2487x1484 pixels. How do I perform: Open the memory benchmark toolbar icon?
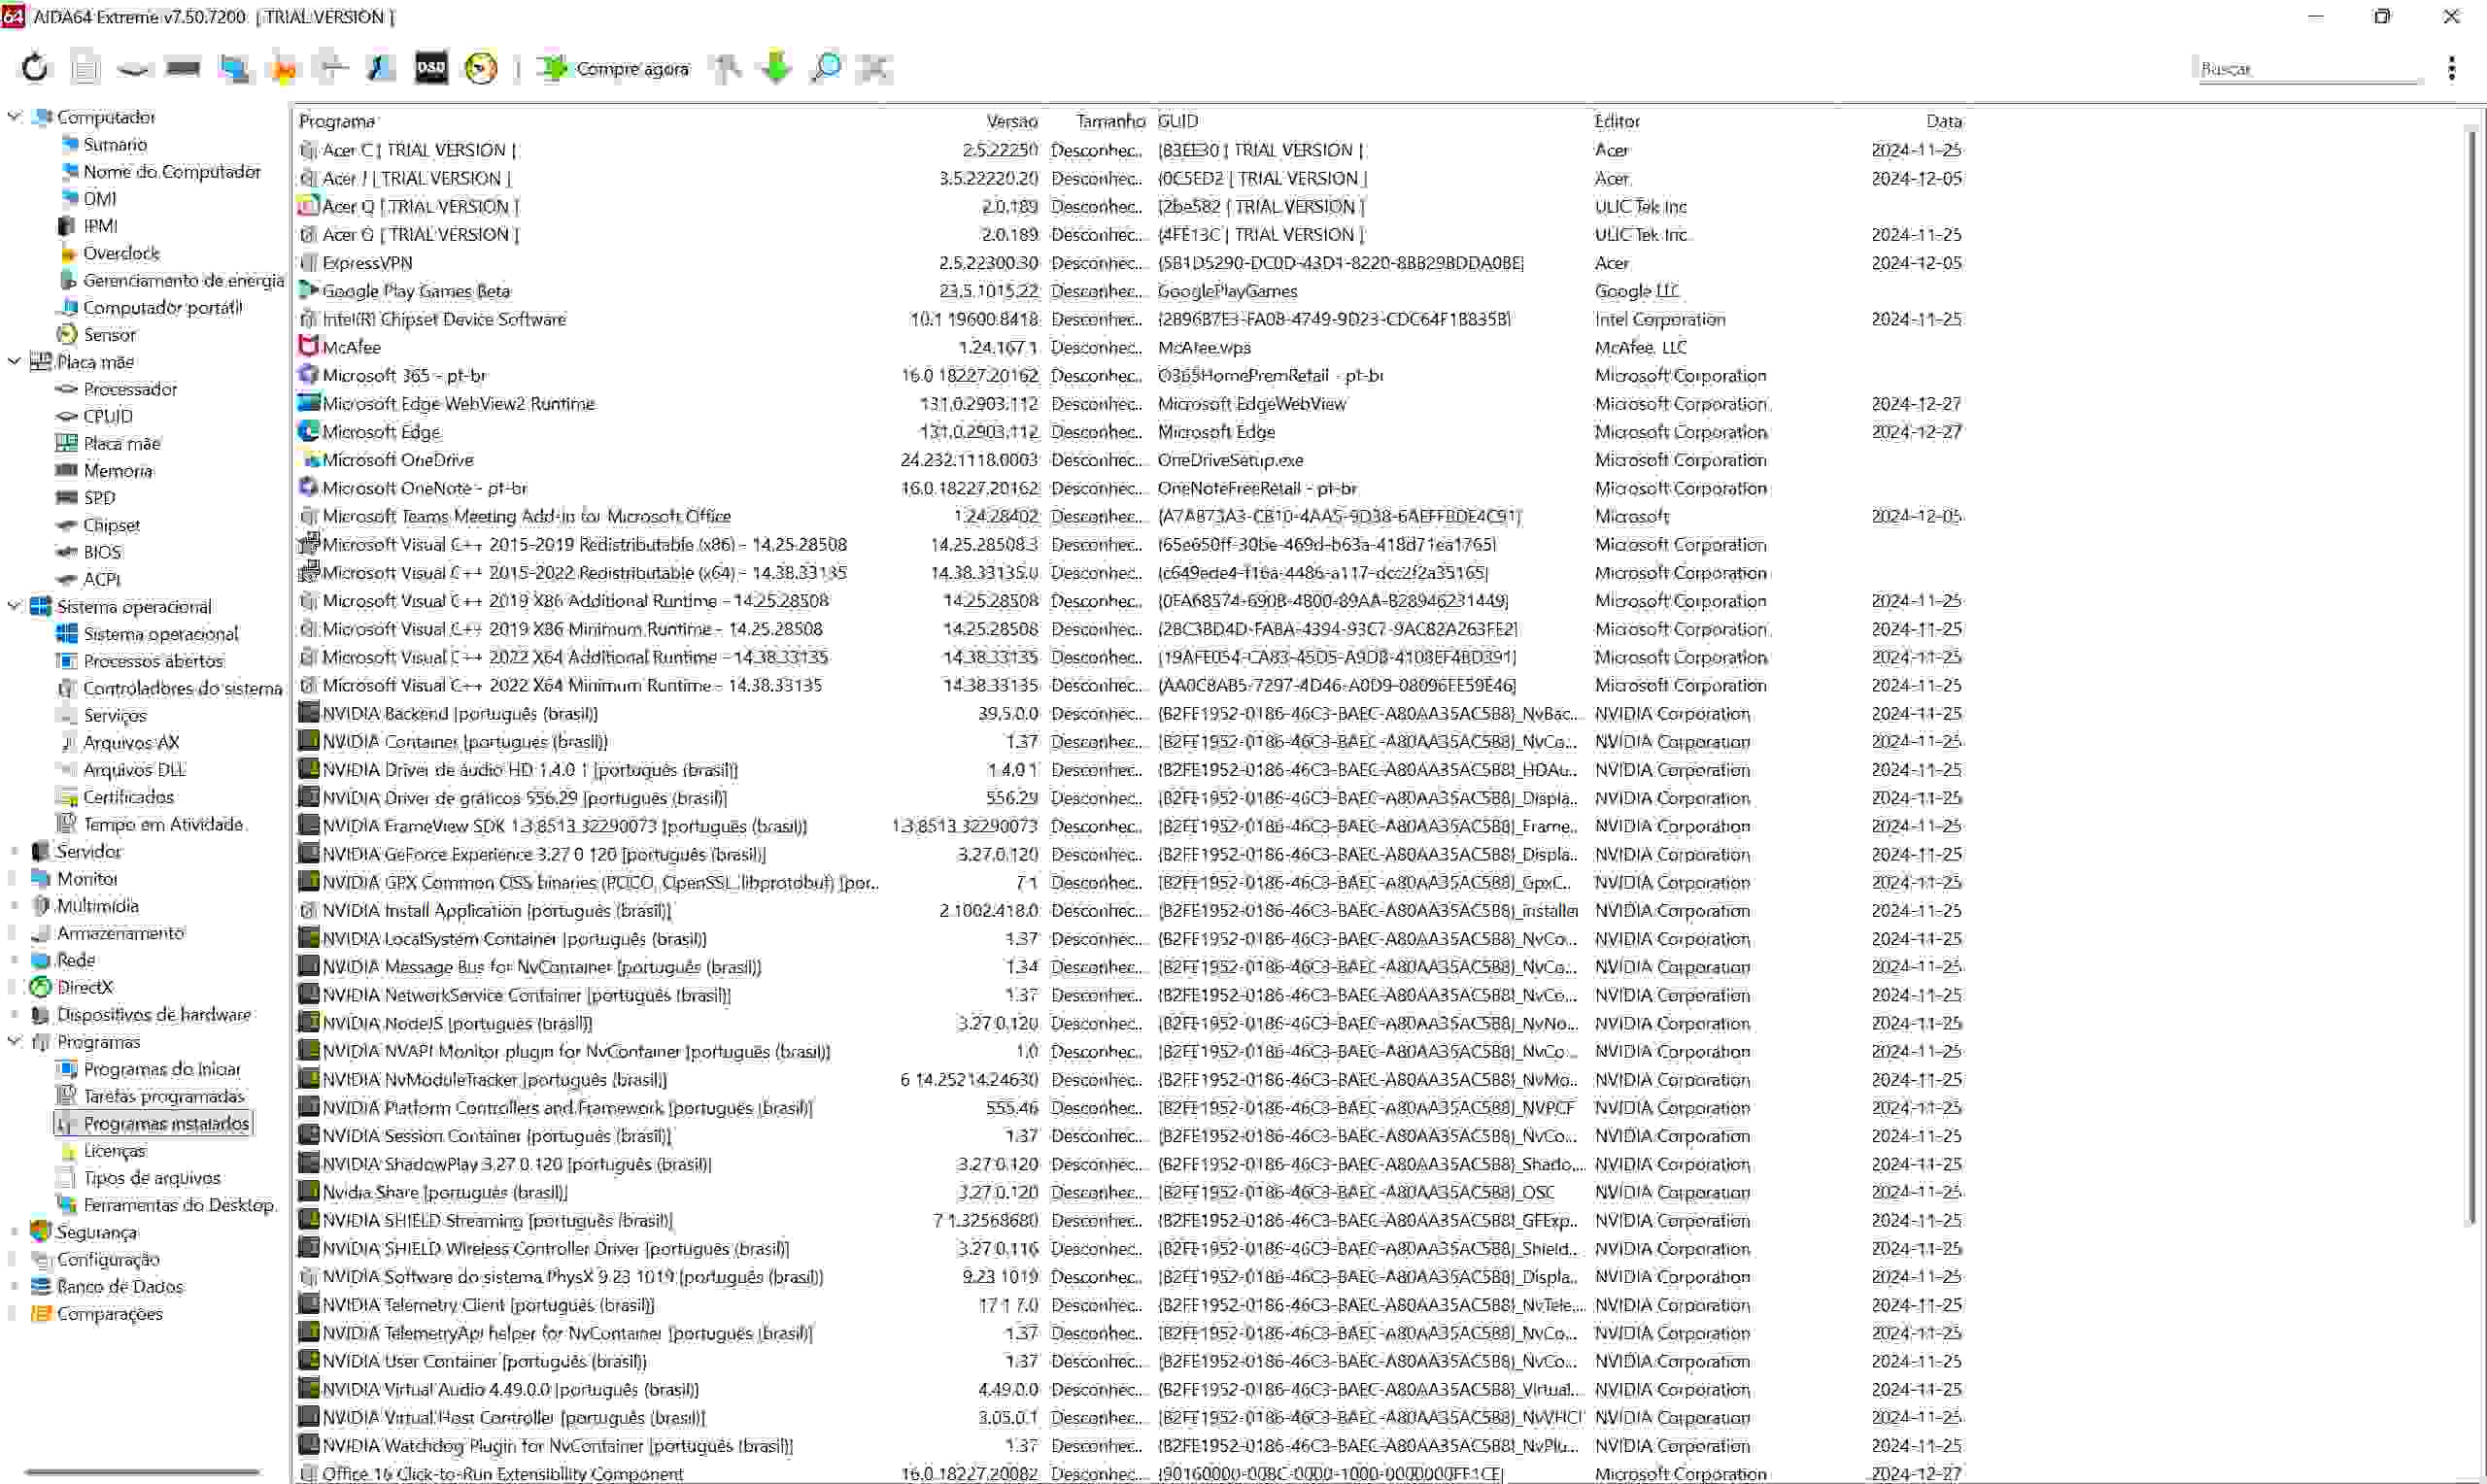(x=183, y=68)
